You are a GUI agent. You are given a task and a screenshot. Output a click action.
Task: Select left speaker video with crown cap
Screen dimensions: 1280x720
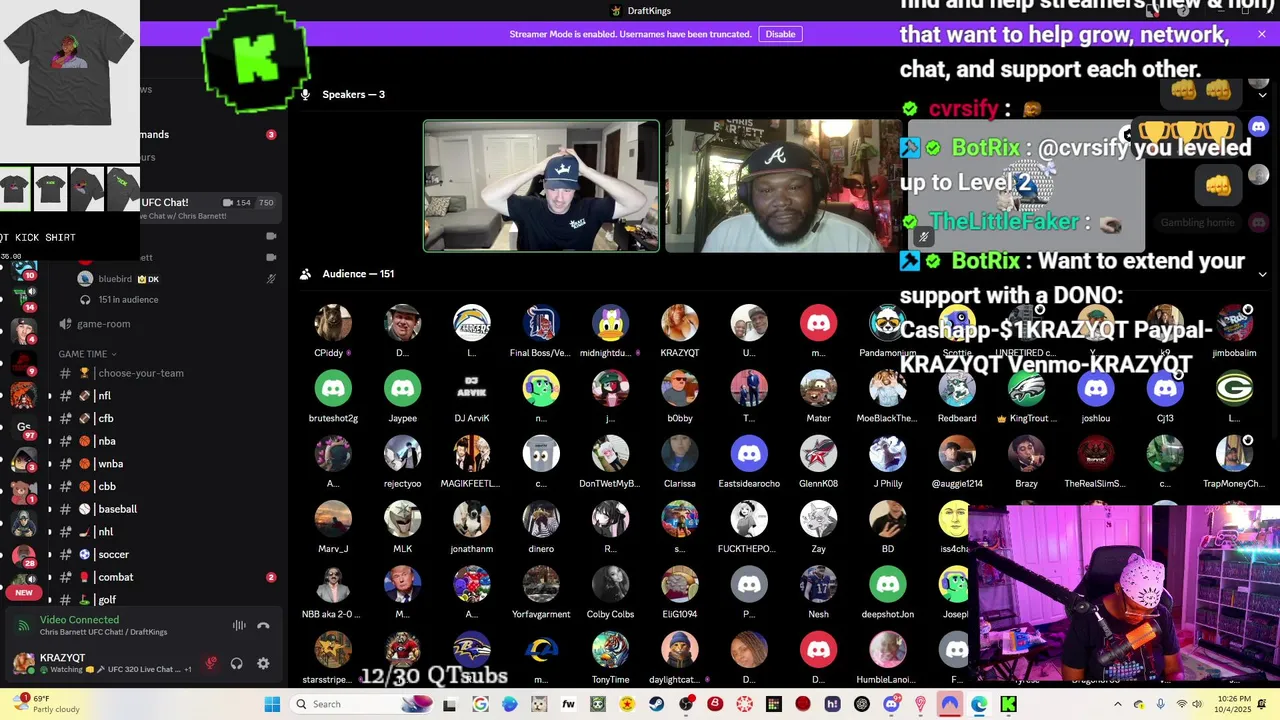[x=541, y=186]
